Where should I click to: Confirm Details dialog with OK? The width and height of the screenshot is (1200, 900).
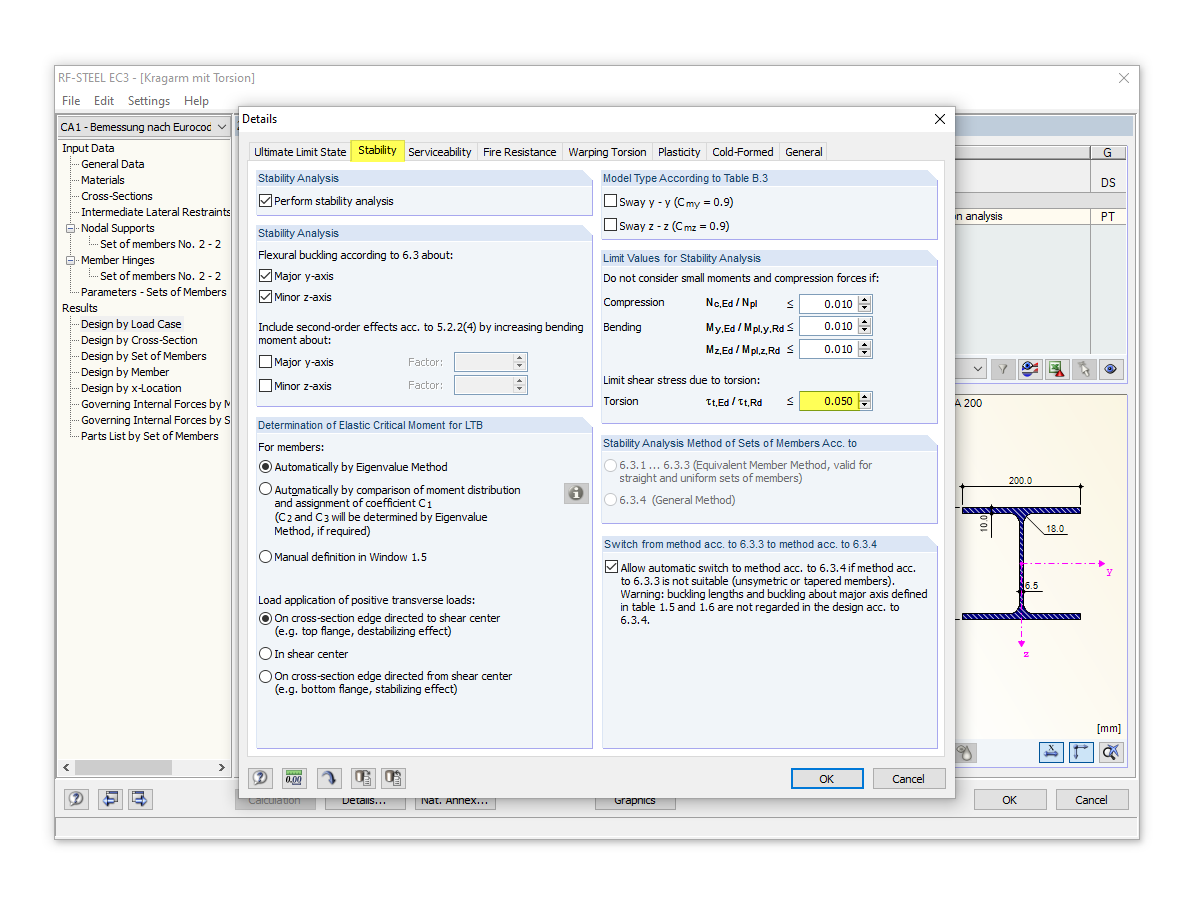click(x=827, y=778)
